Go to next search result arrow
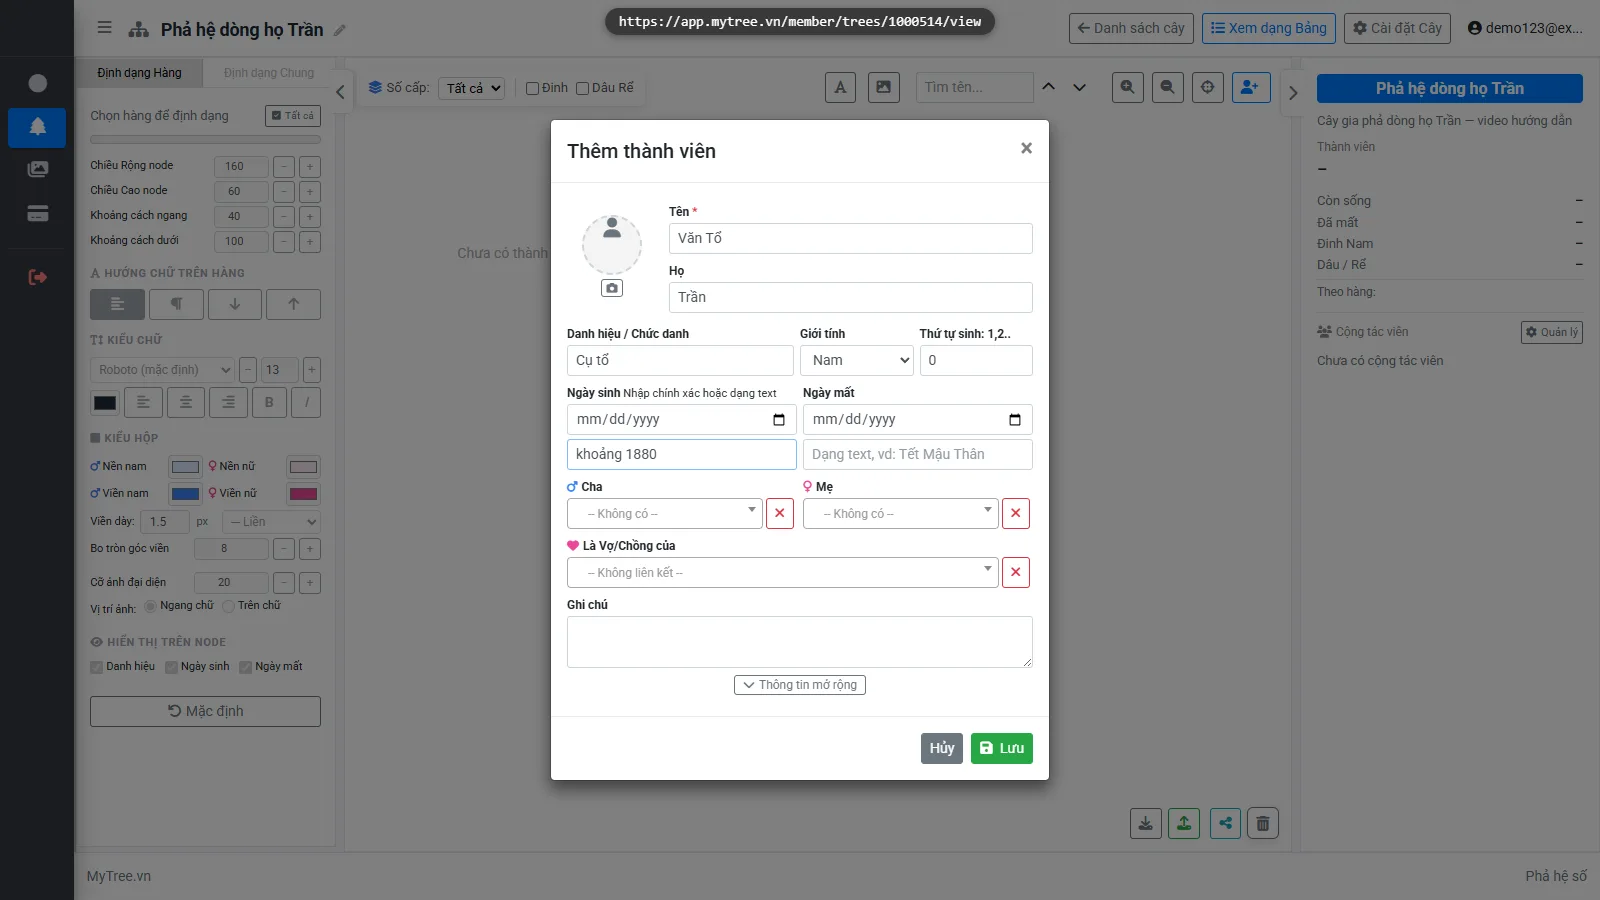The width and height of the screenshot is (1600, 900). pos(1080,87)
